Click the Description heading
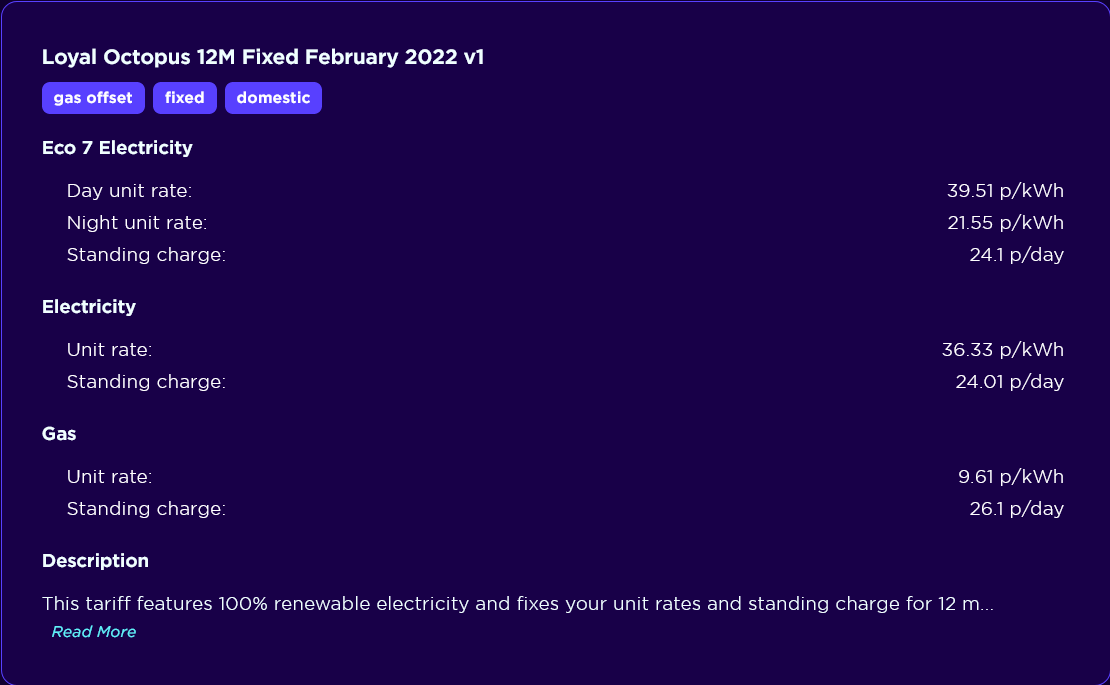The height and width of the screenshot is (685, 1110). coord(95,561)
